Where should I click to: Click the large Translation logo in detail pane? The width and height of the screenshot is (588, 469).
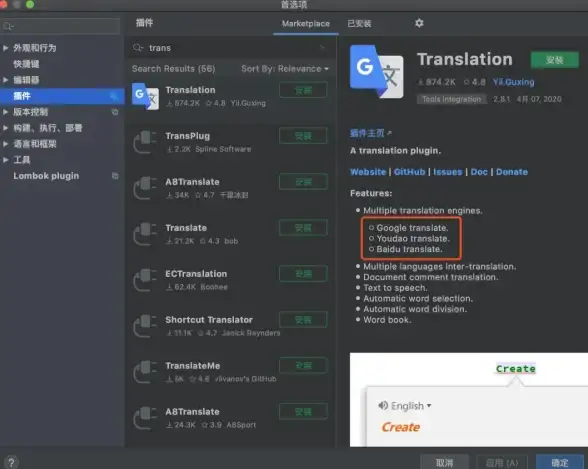click(x=377, y=72)
